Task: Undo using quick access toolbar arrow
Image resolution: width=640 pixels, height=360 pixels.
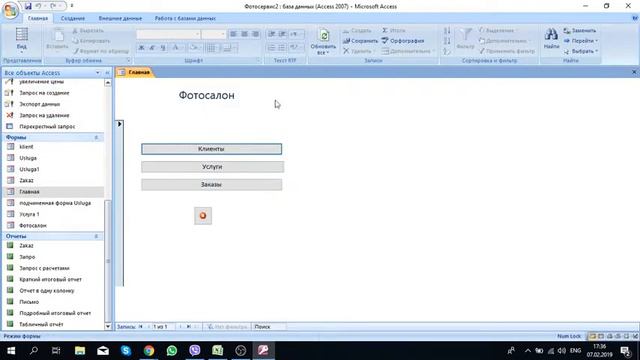Action: [38, 6]
